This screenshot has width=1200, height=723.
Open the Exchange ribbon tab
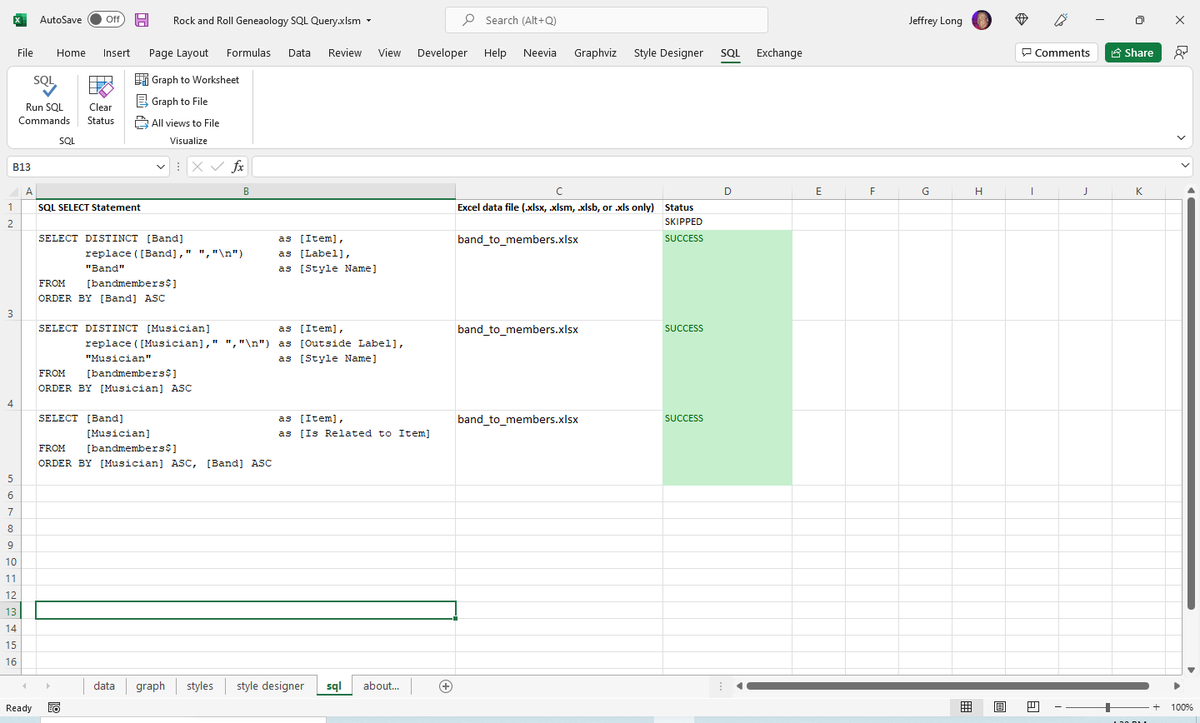click(x=779, y=53)
